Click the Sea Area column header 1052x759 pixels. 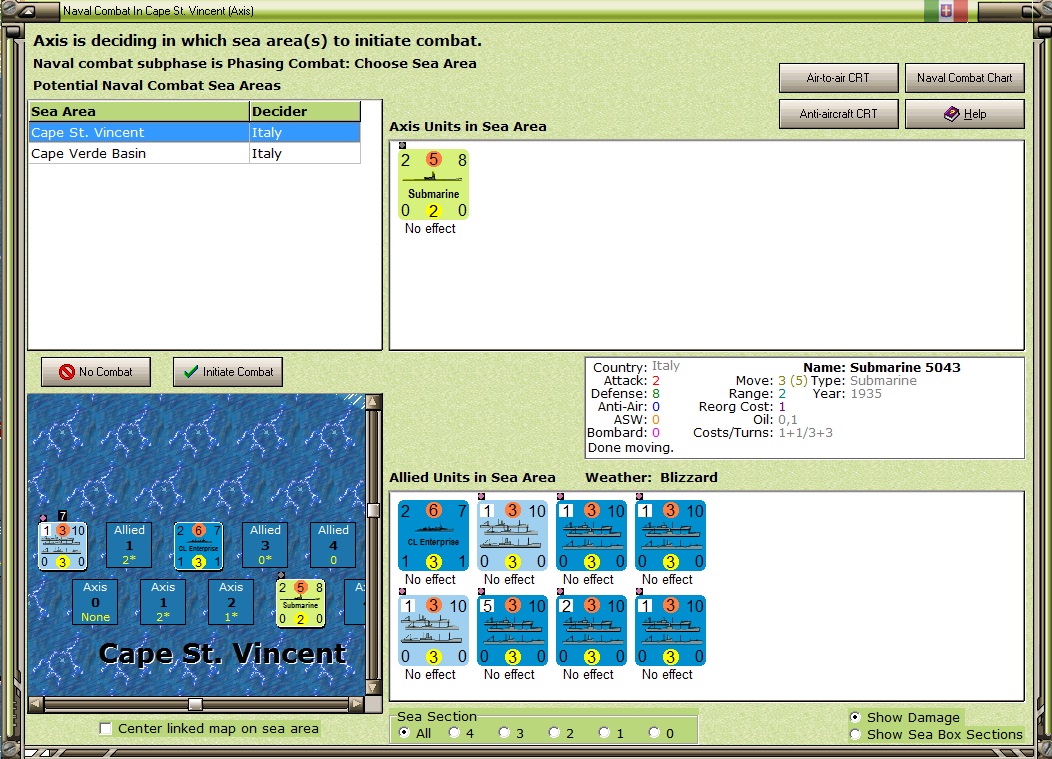point(139,111)
